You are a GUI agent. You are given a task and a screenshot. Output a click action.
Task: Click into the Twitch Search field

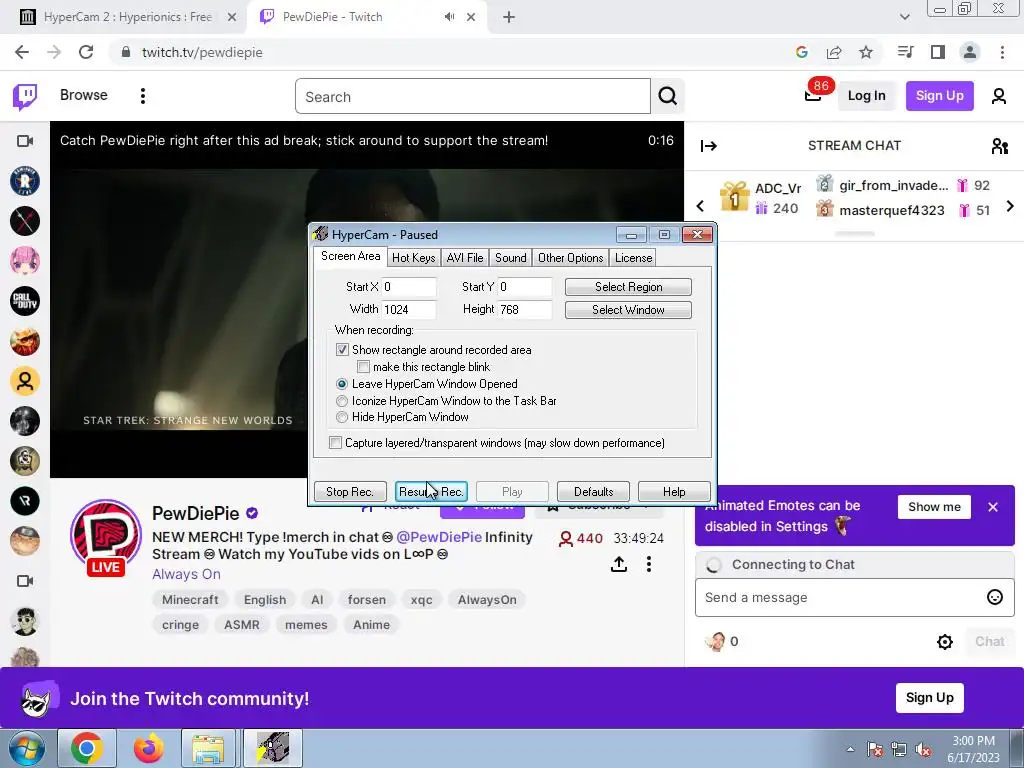click(x=473, y=96)
